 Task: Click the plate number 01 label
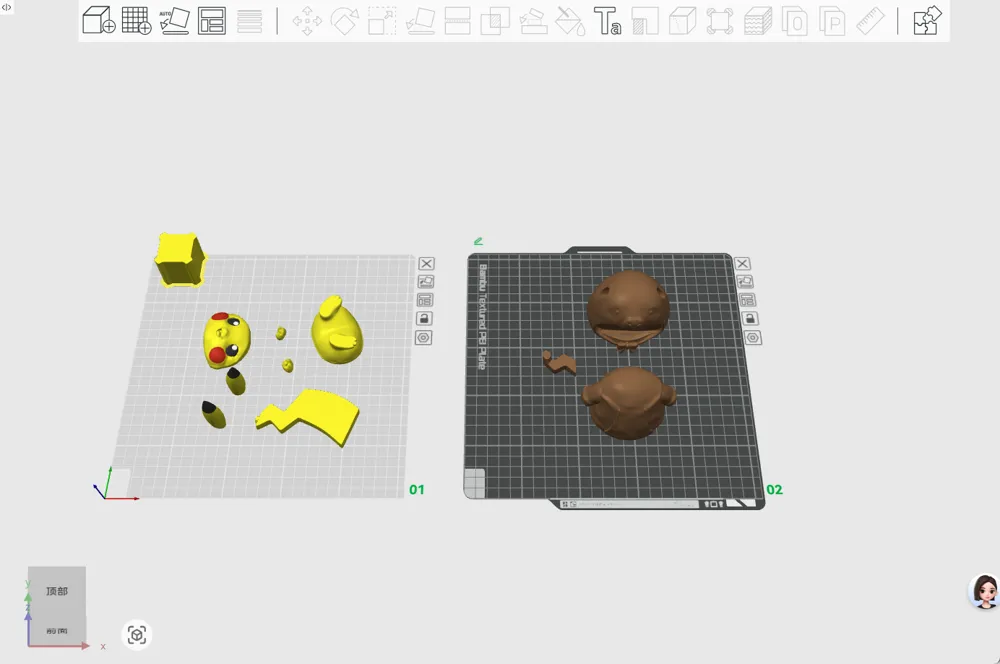(416, 489)
